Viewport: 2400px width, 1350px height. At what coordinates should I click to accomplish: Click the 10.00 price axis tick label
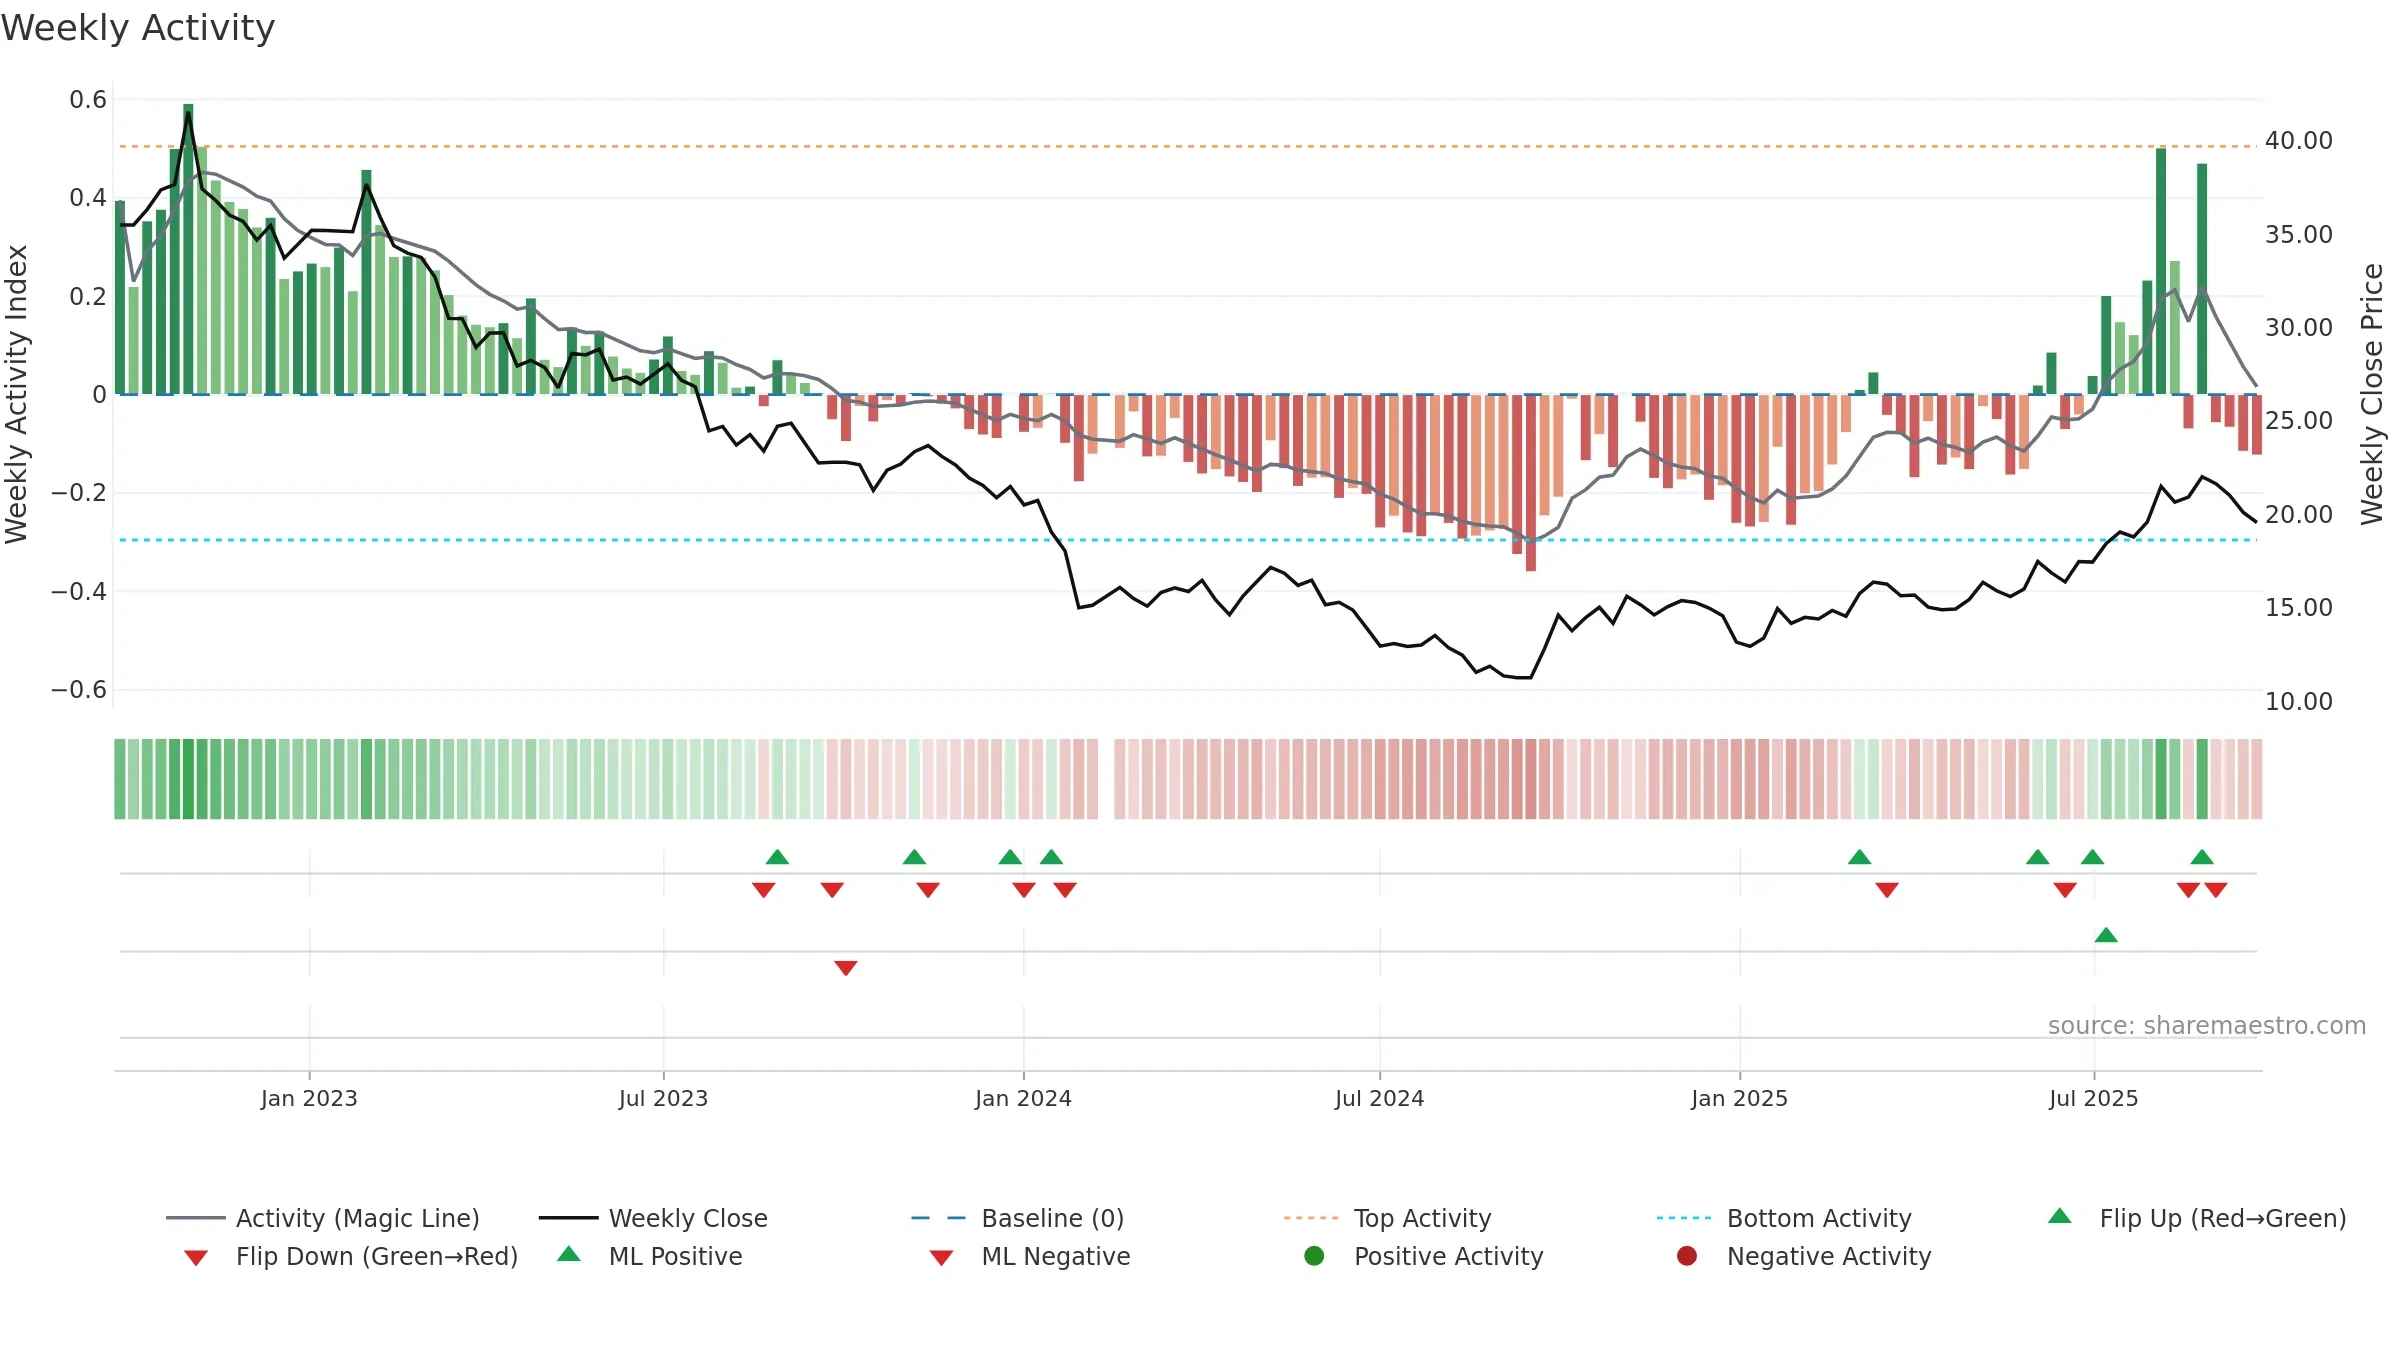(2299, 702)
